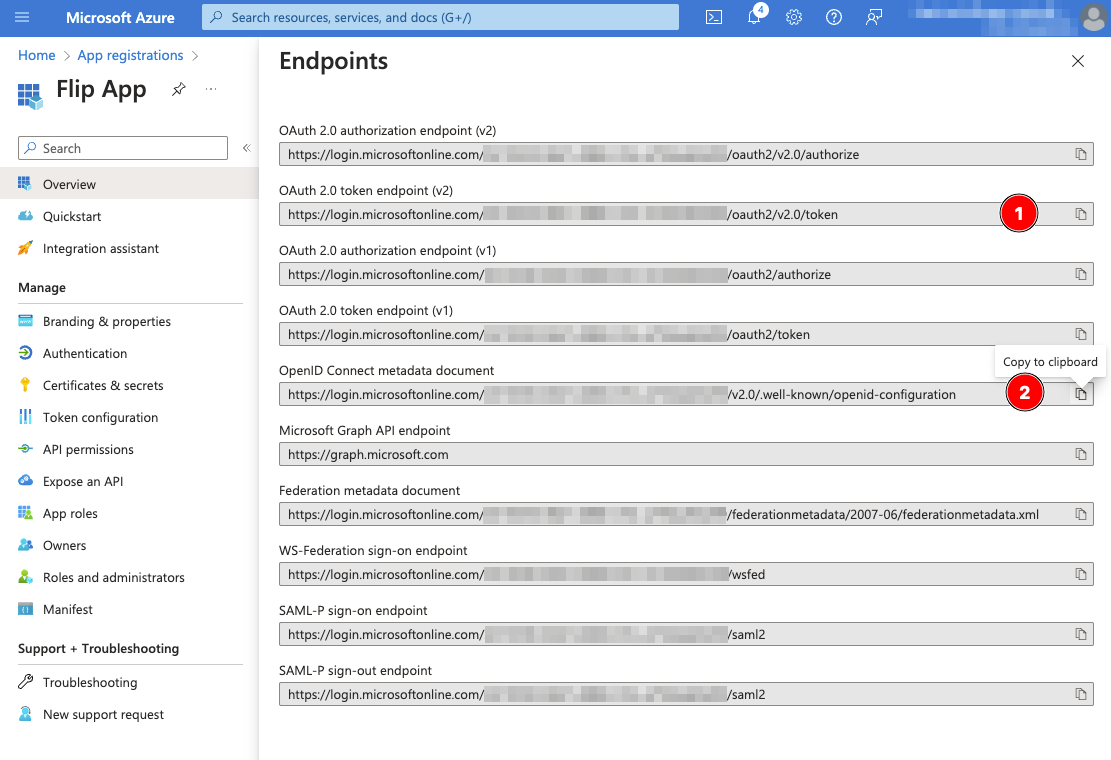
Task: Copy the OAuth 2.0 token endpoint v2
Action: click(1080, 213)
